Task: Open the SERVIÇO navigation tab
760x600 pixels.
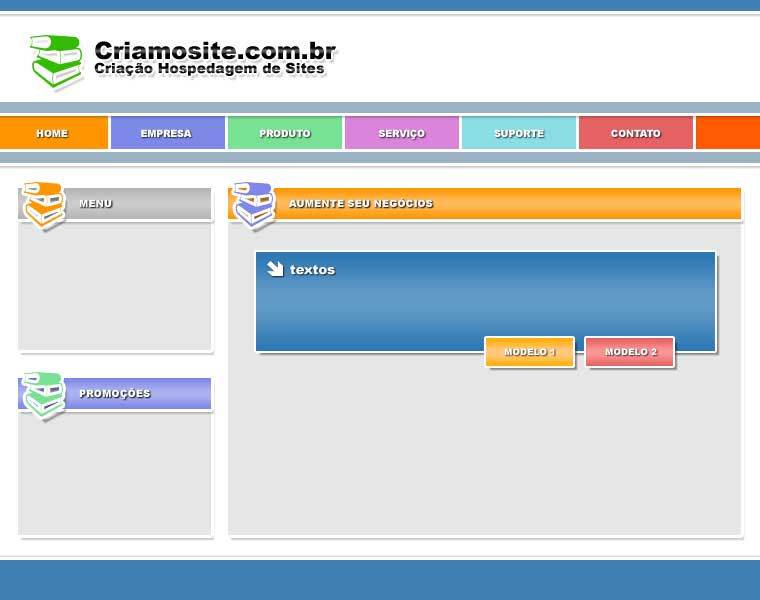Action: (402, 133)
